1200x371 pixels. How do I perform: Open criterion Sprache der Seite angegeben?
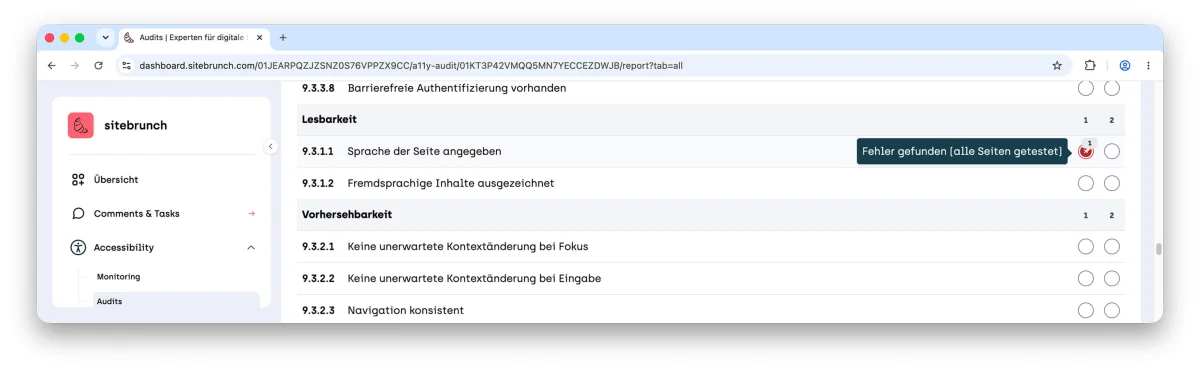[x=424, y=152]
